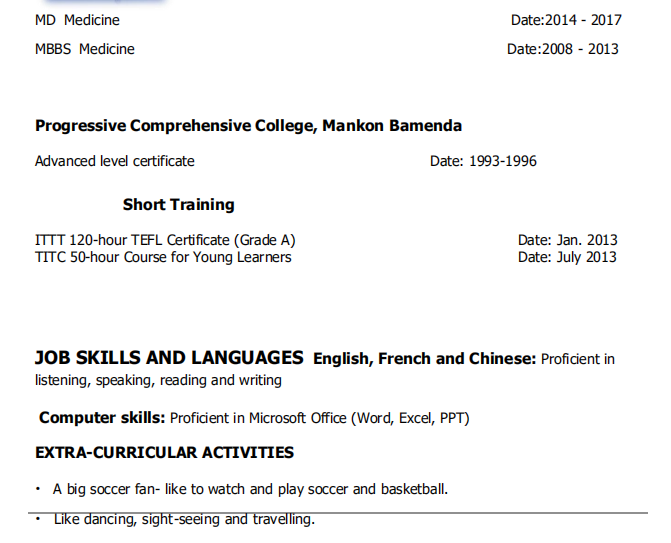Click the 'EXTRA-CURRICULAR ACTIVITIES' heading
The height and width of the screenshot is (543, 671).
(x=164, y=453)
